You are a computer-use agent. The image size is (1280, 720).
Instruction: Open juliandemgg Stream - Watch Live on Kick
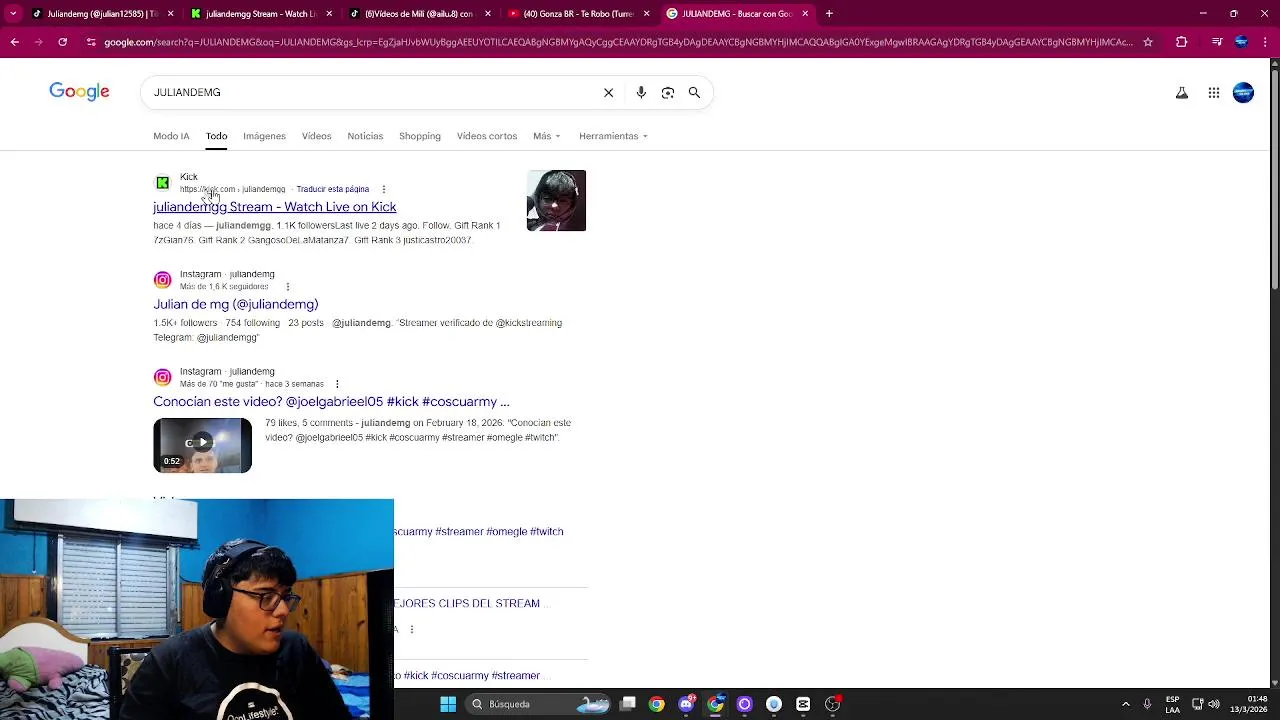275,207
